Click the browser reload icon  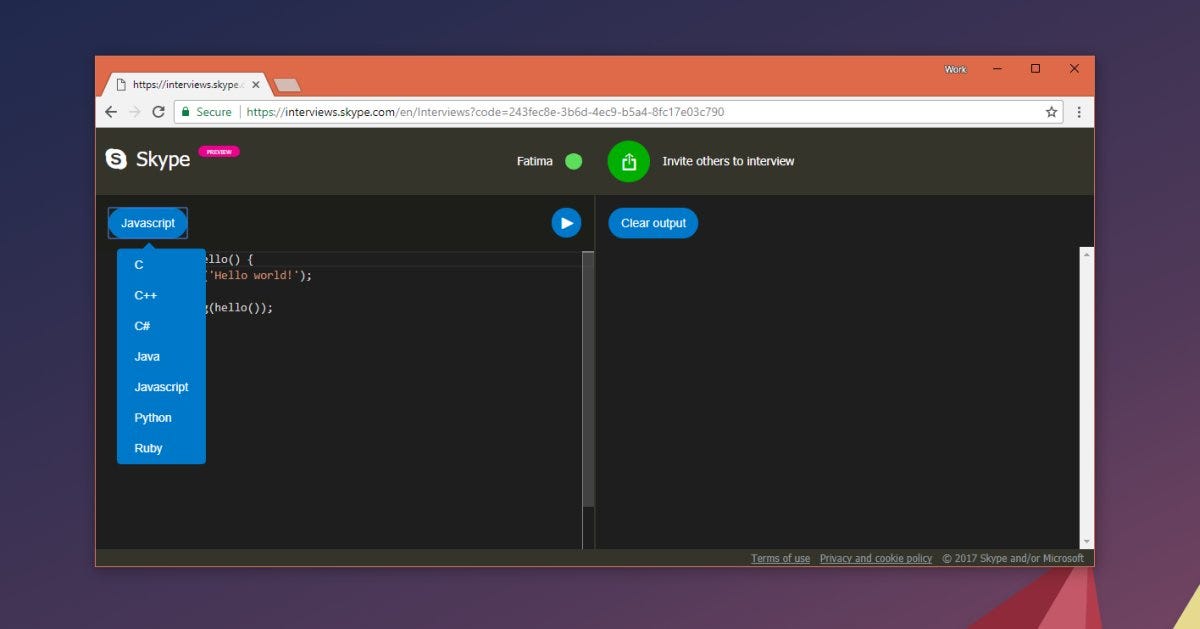[x=159, y=112]
